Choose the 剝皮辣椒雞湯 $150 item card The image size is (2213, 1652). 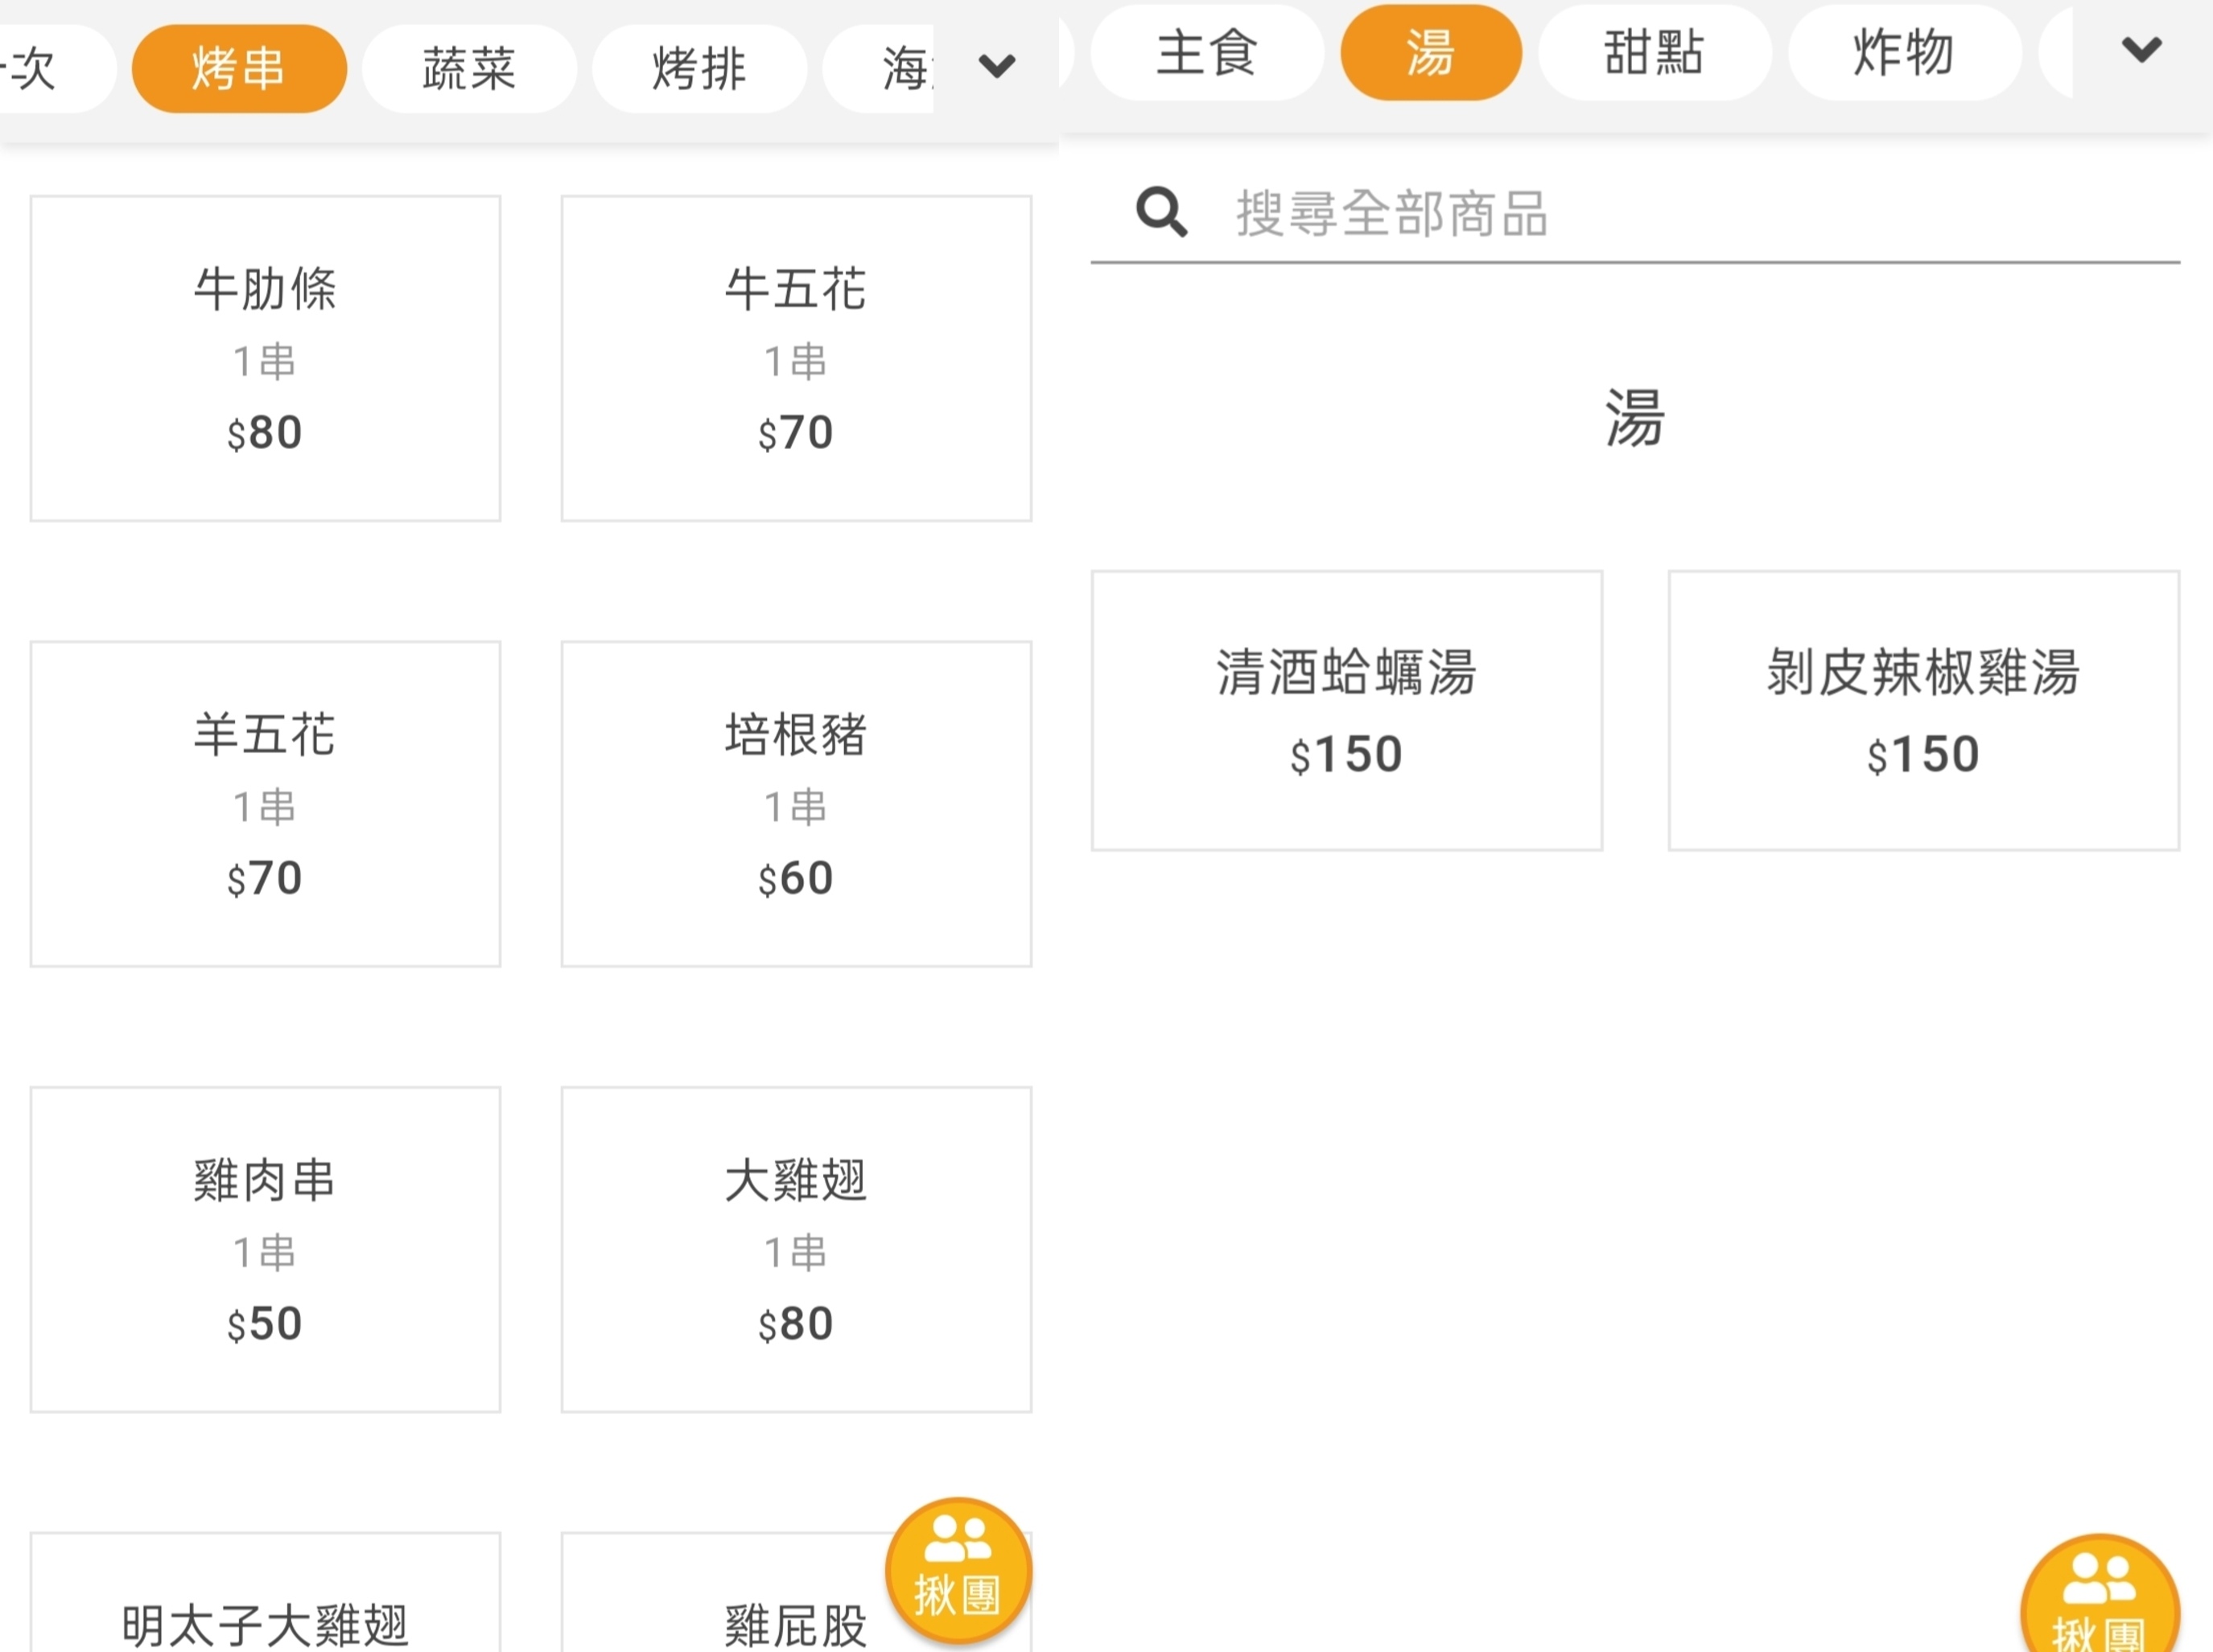(x=1923, y=711)
